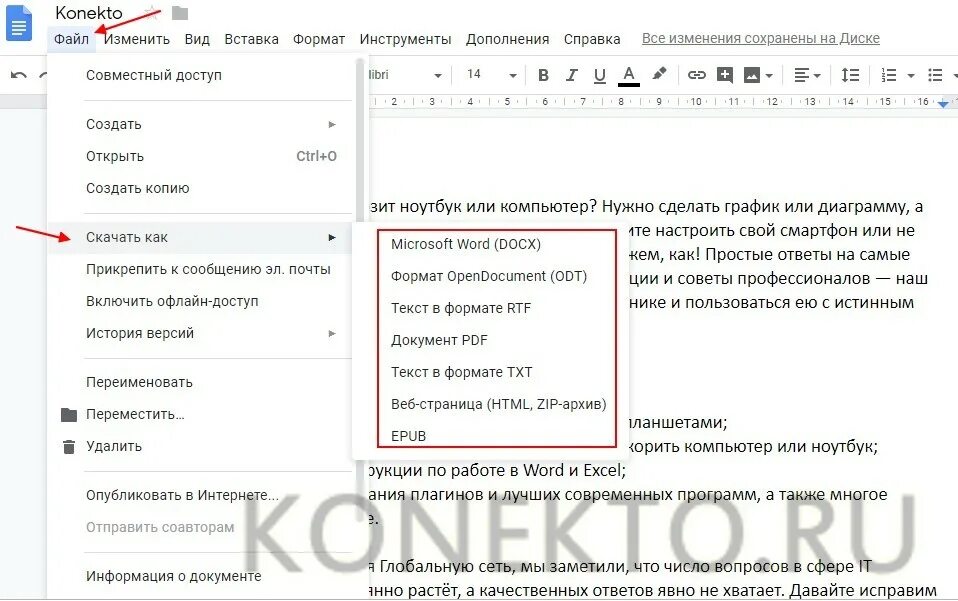Click the Bulleted list icon
This screenshot has height=601, width=958.
935,75
